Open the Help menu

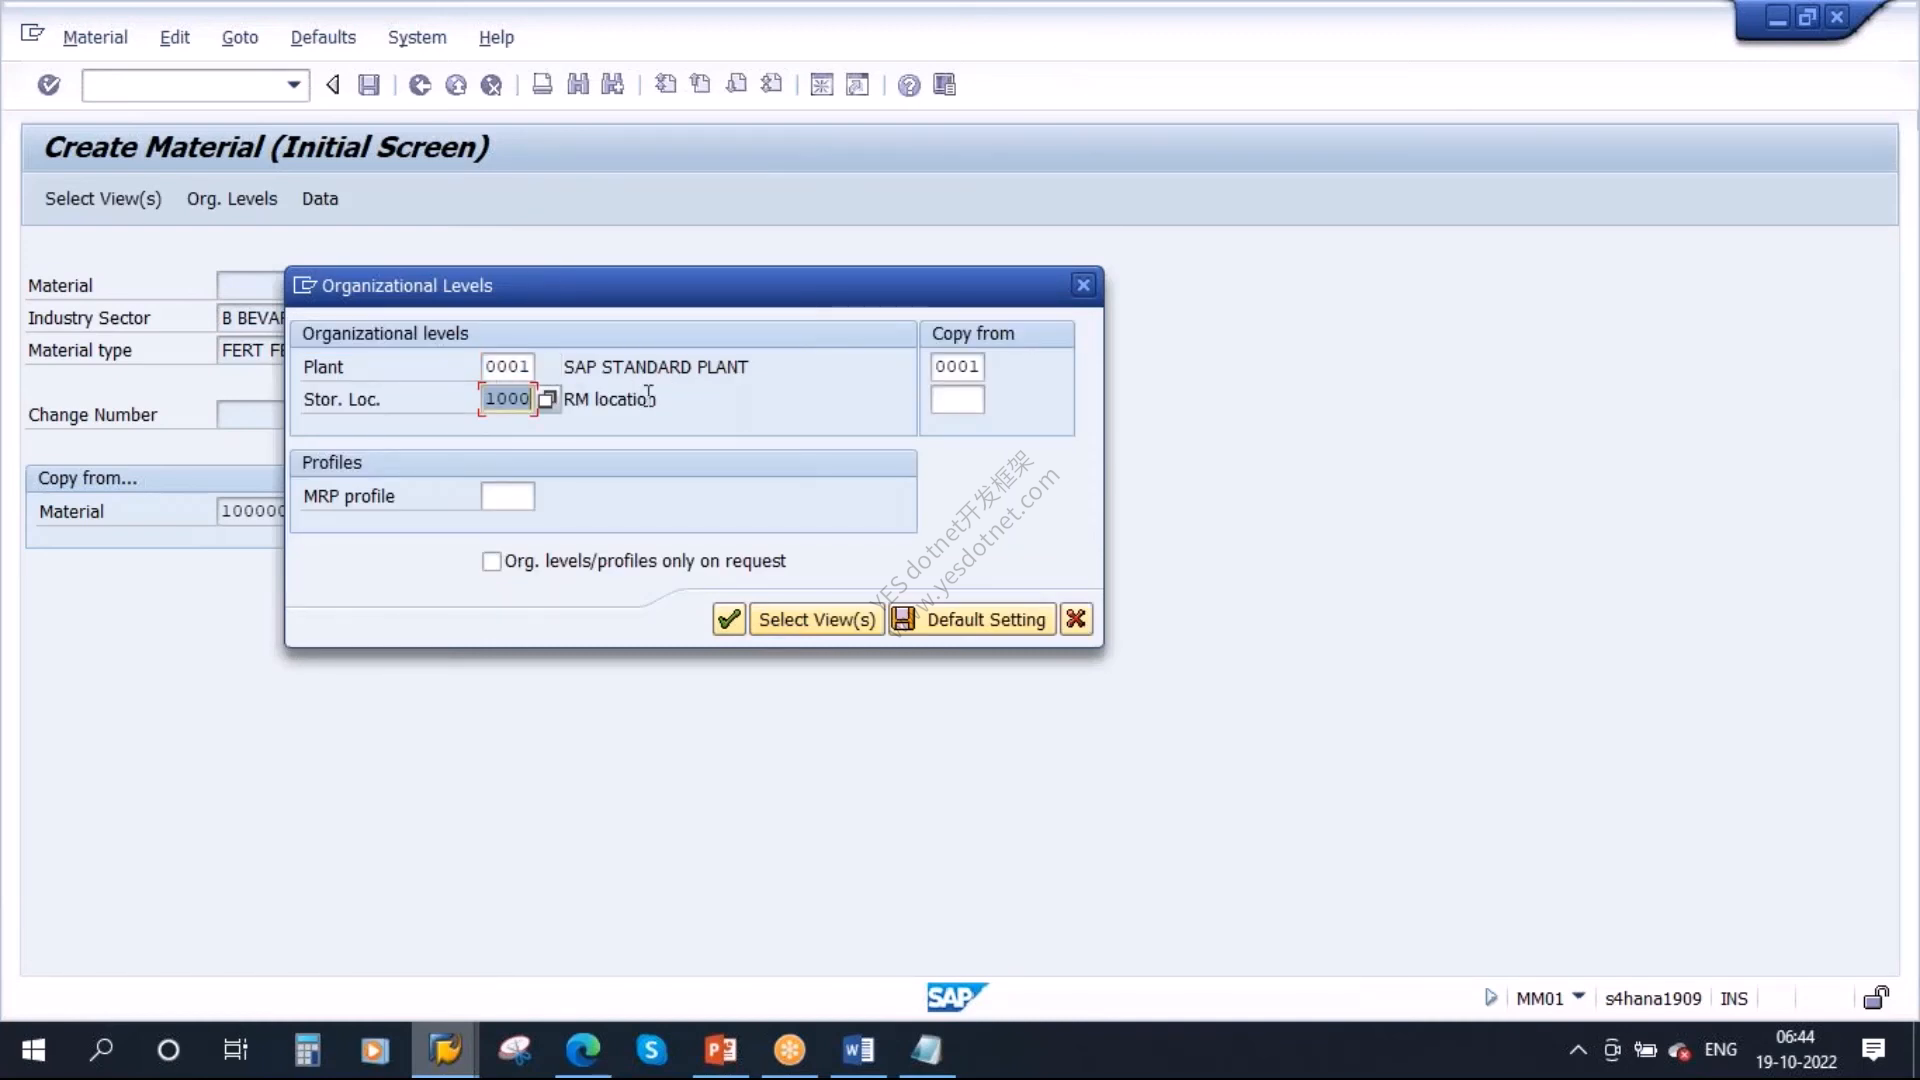[496, 37]
